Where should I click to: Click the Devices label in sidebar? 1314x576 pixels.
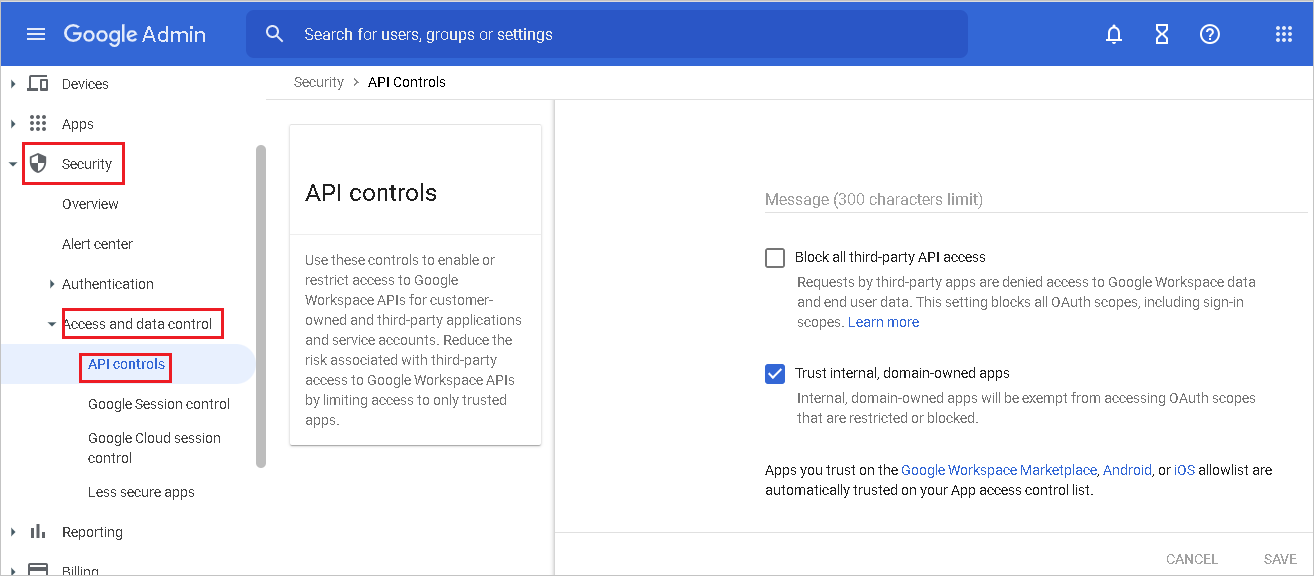85,84
